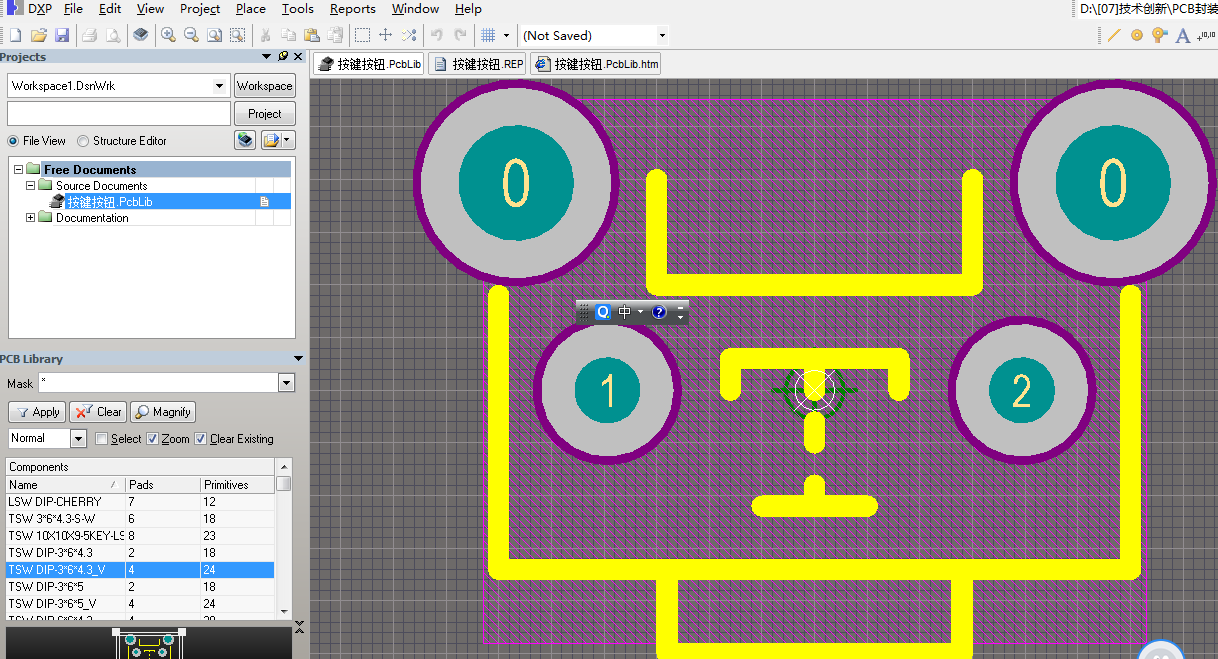
Task: Copy the selection
Action: point(289,35)
